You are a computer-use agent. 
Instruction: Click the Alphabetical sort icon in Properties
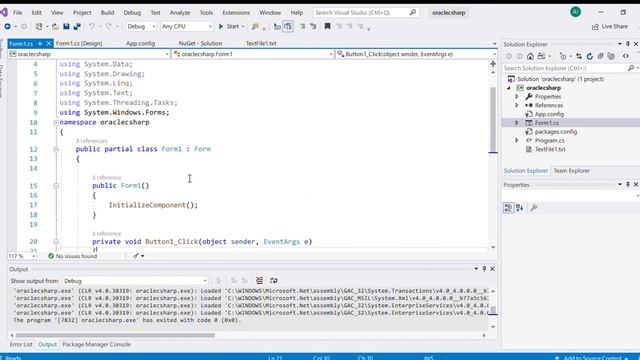tap(520, 208)
